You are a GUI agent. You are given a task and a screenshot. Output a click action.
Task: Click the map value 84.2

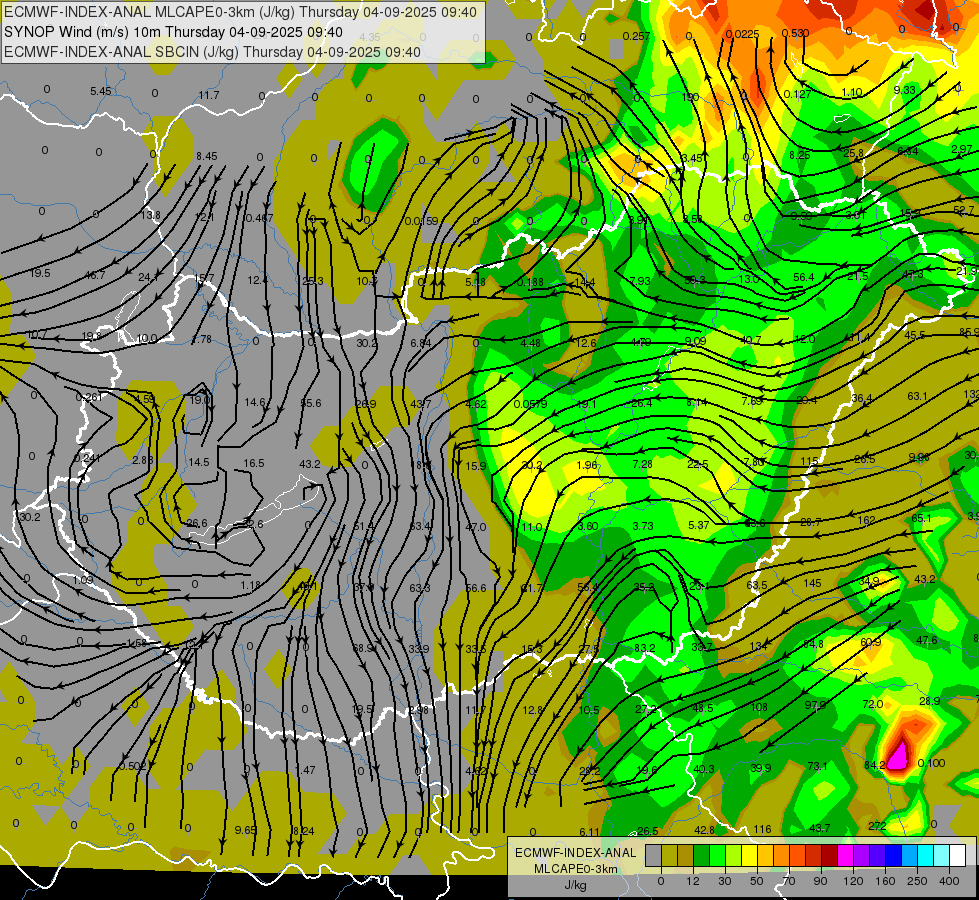(875, 765)
